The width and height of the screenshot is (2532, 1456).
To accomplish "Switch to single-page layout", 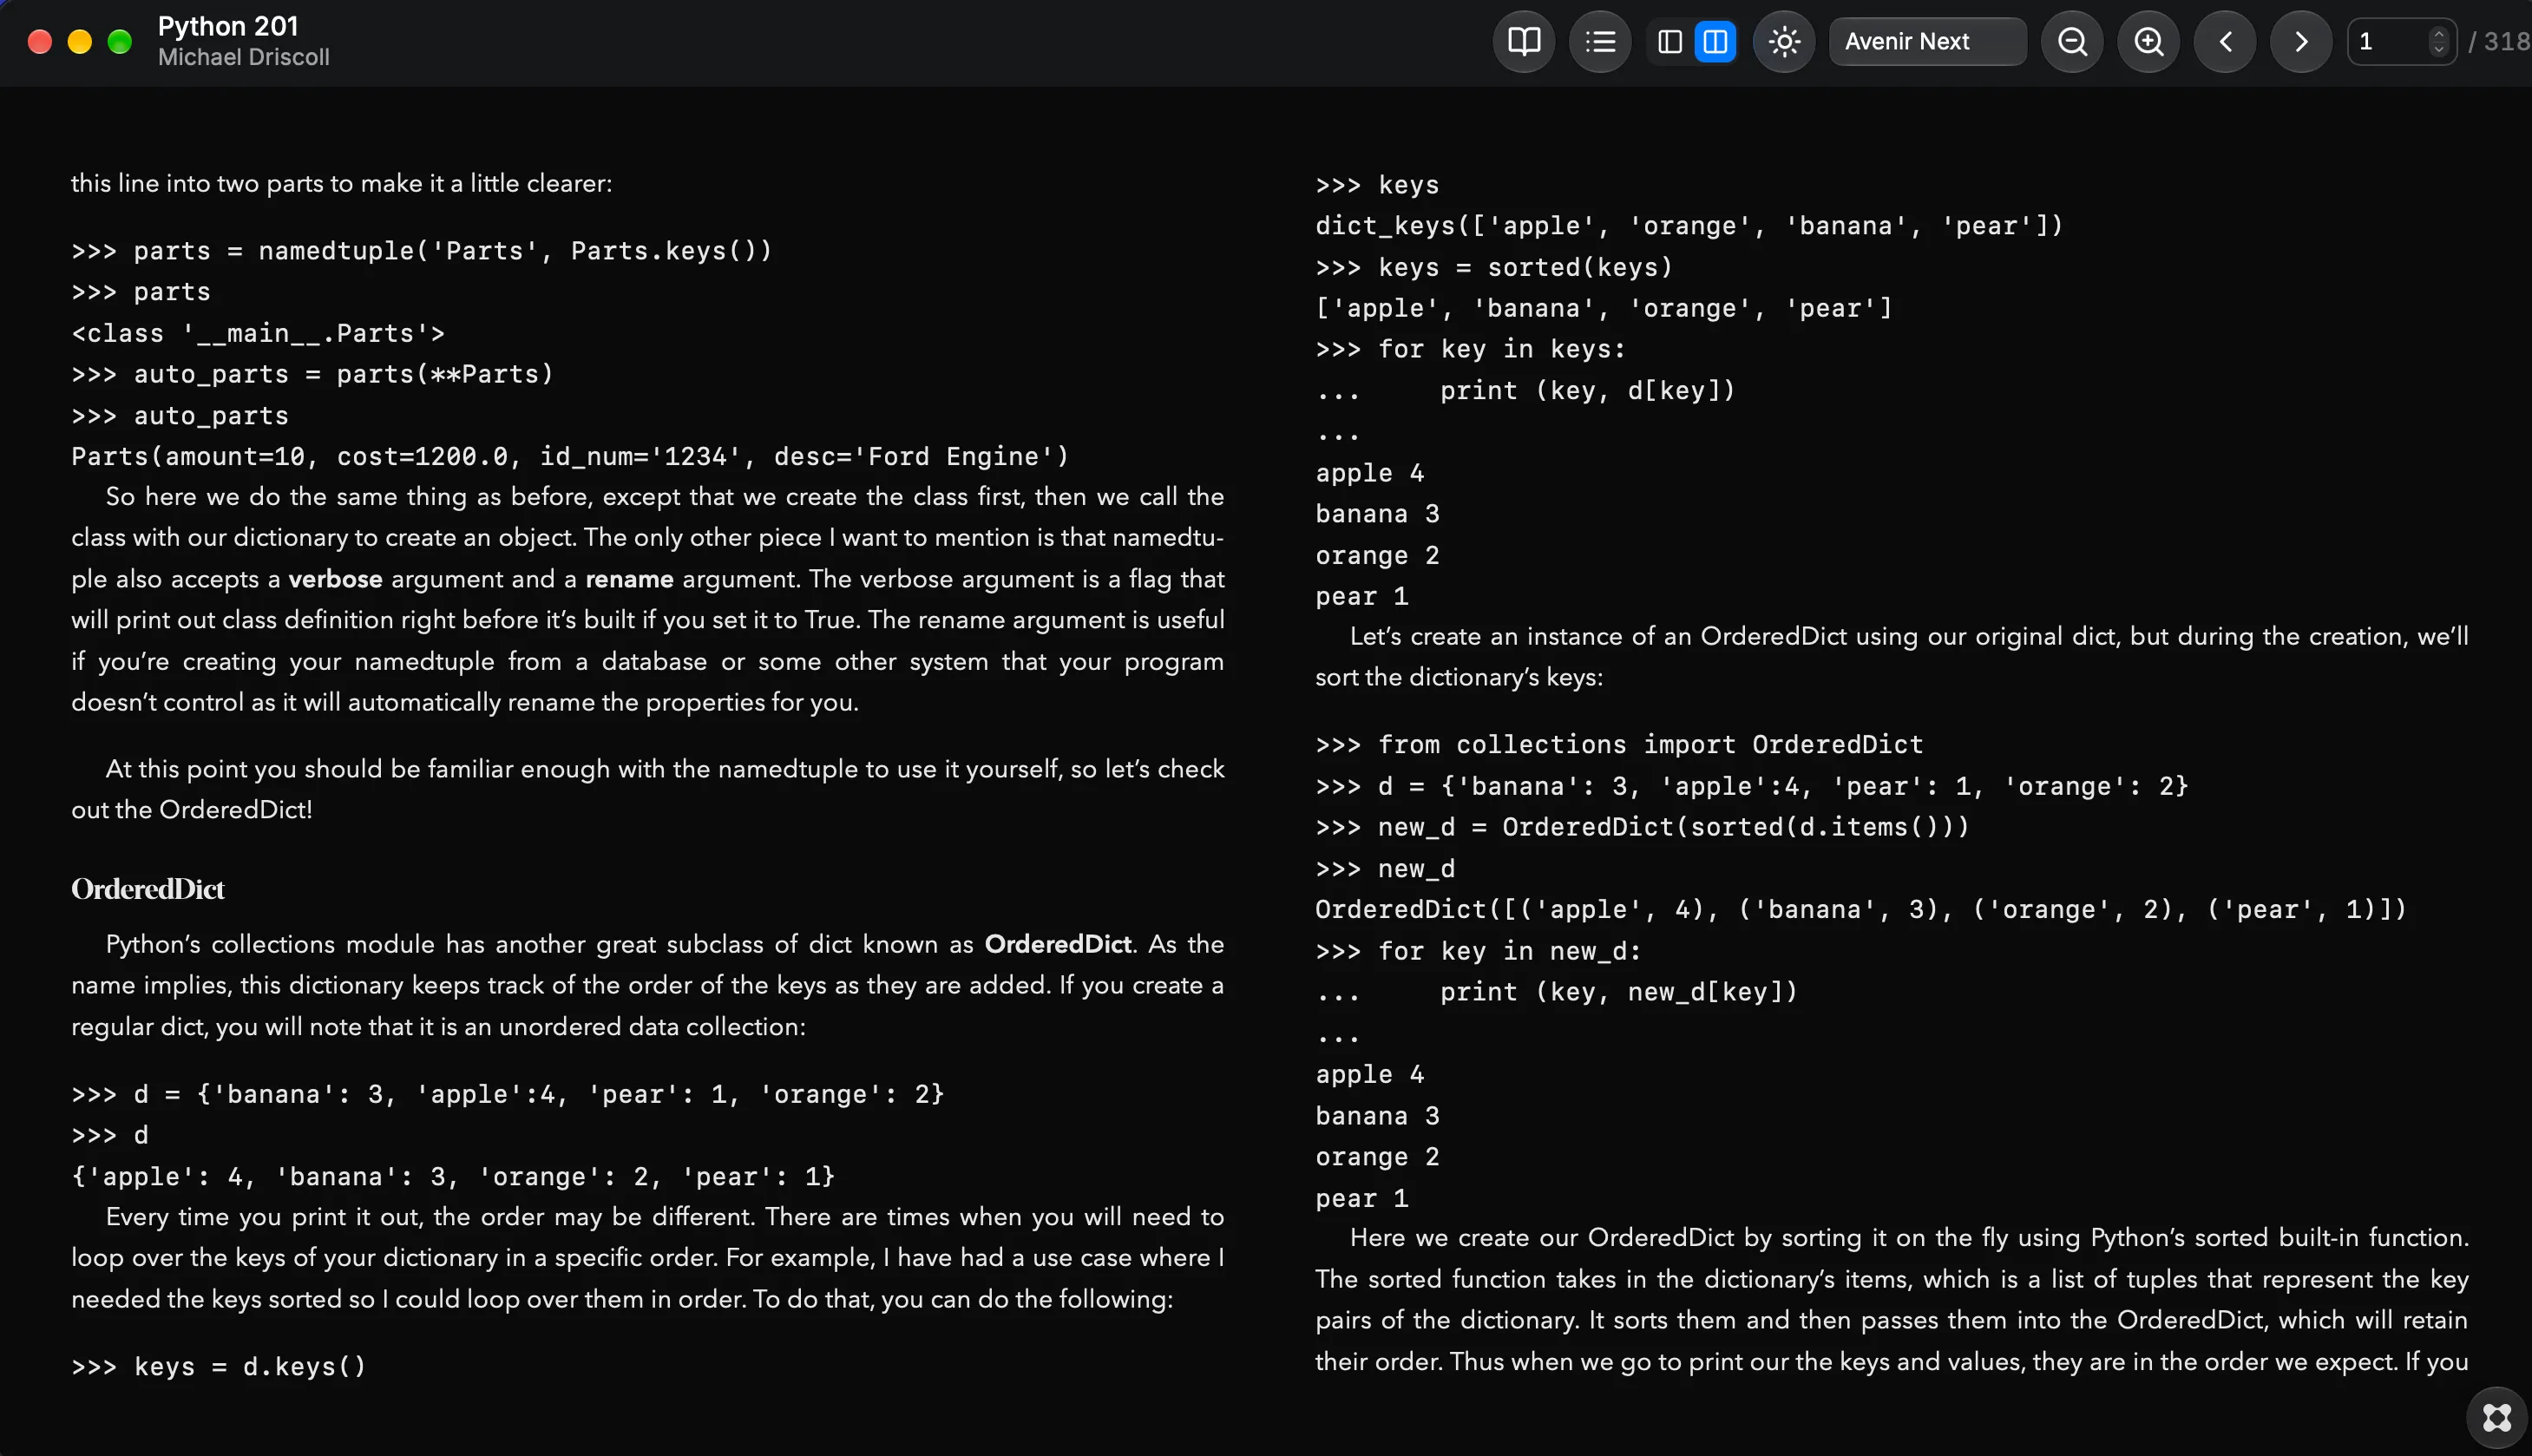I will [x=1670, y=42].
